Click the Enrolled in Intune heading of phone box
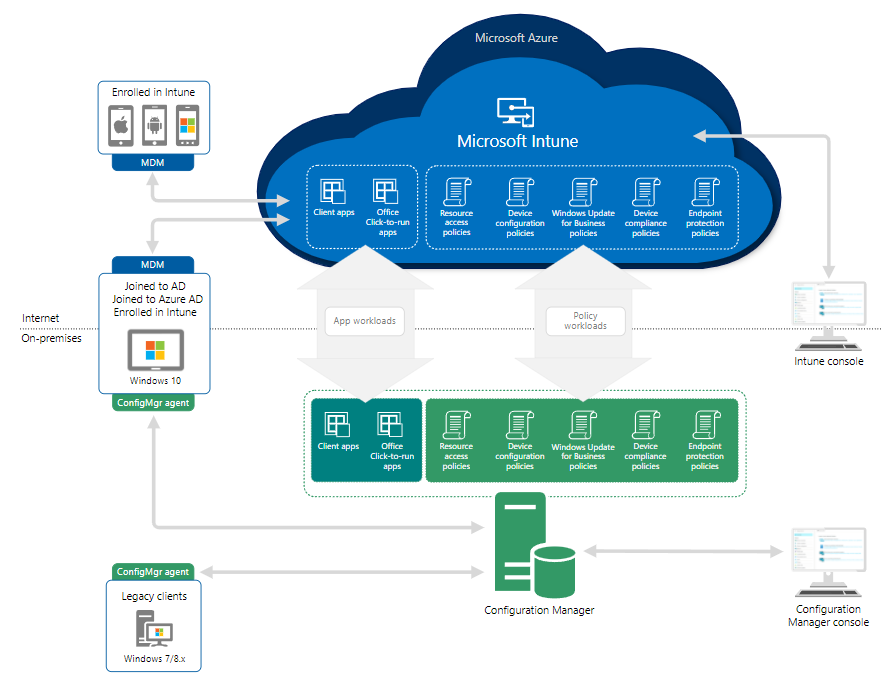 (x=153, y=92)
